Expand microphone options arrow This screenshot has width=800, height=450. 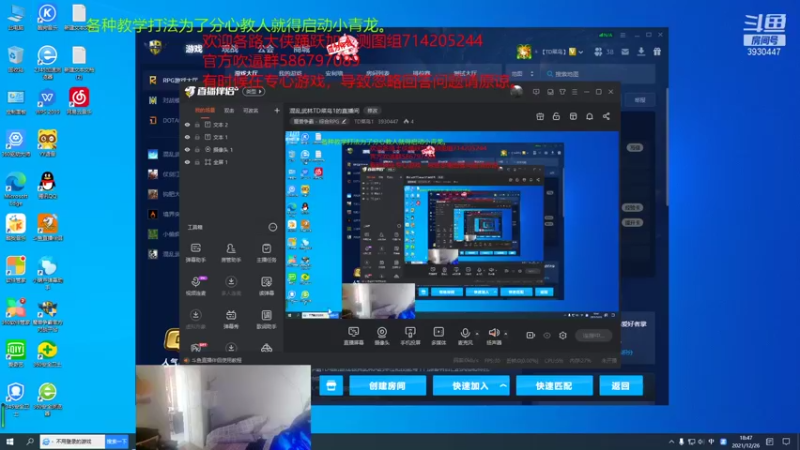(x=477, y=334)
